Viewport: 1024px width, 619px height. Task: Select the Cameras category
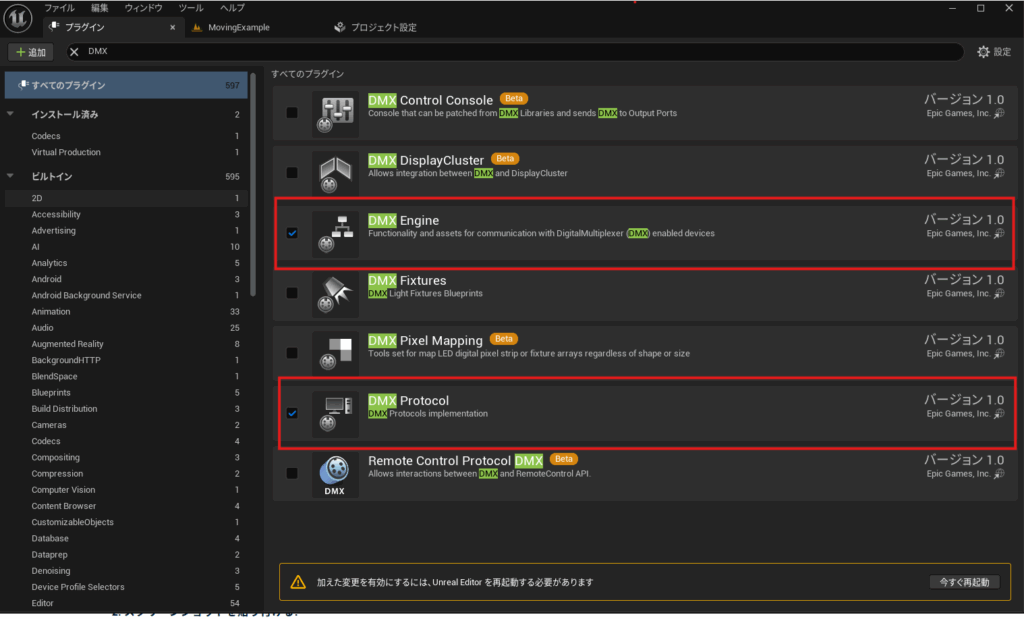click(126, 425)
